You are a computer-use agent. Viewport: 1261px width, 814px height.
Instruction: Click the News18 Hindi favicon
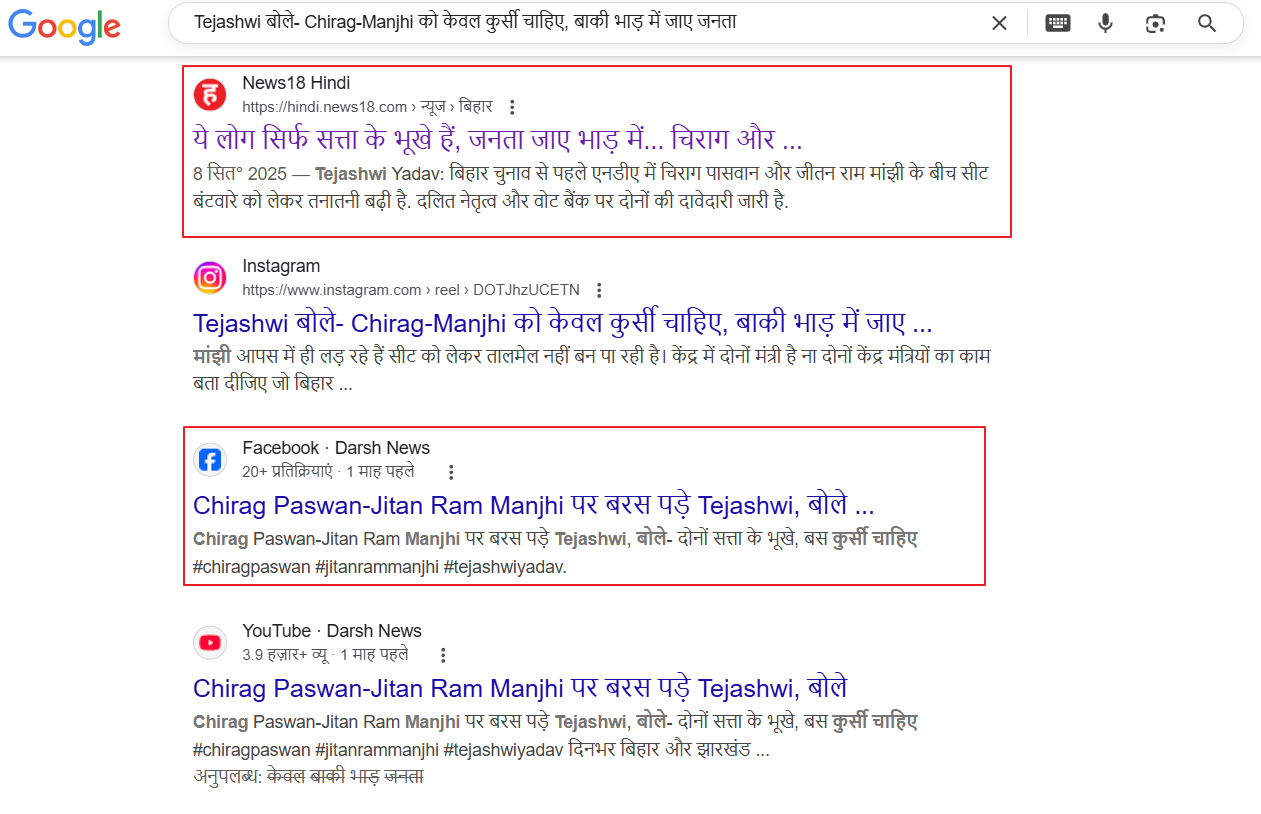[x=210, y=94]
